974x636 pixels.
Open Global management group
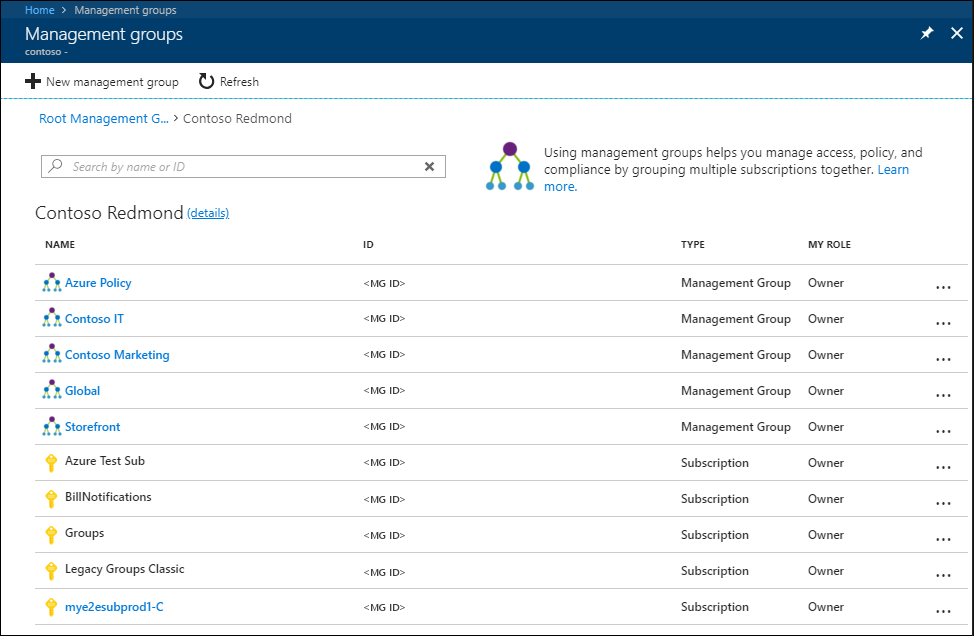(83, 391)
